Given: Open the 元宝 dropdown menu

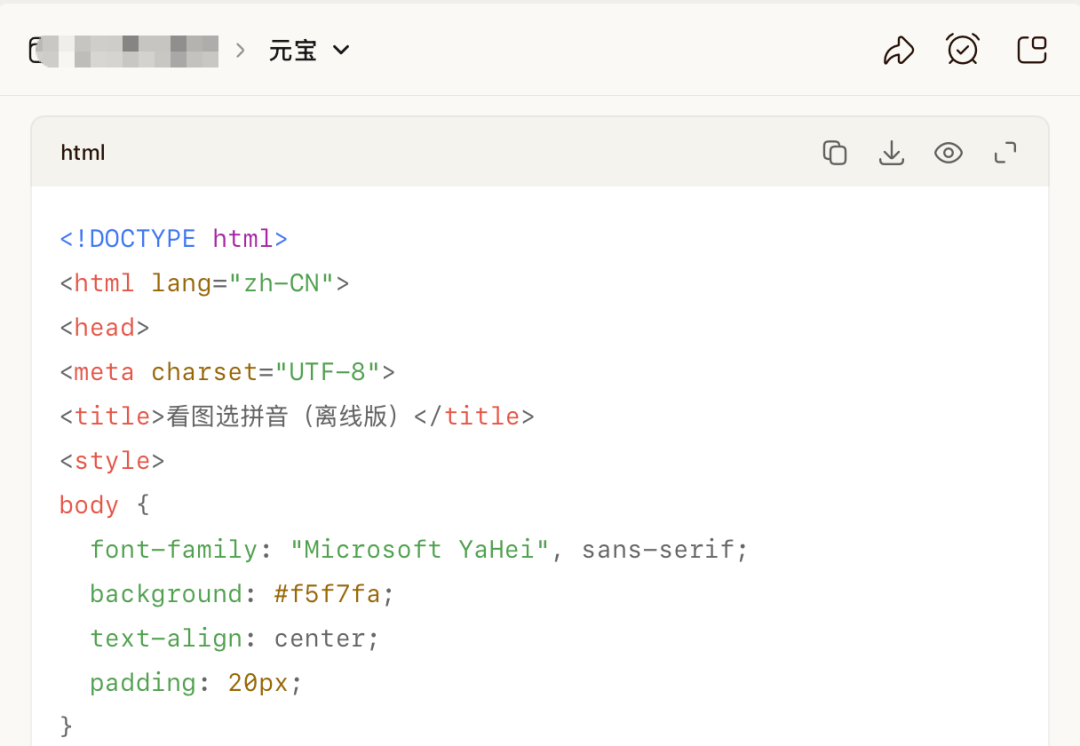Looking at the screenshot, I should (309, 50).
